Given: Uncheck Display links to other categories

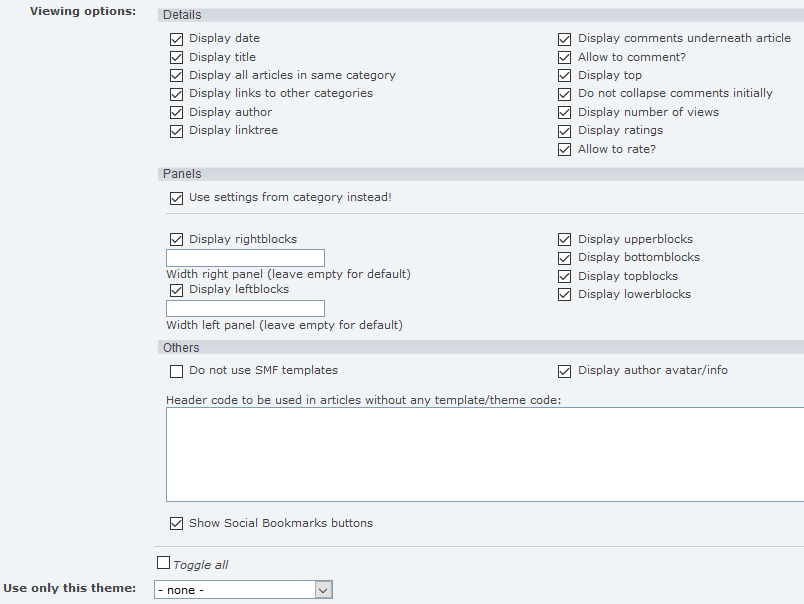Looking at the screenshot, I should pyautogui.click(x=177, y=93).
